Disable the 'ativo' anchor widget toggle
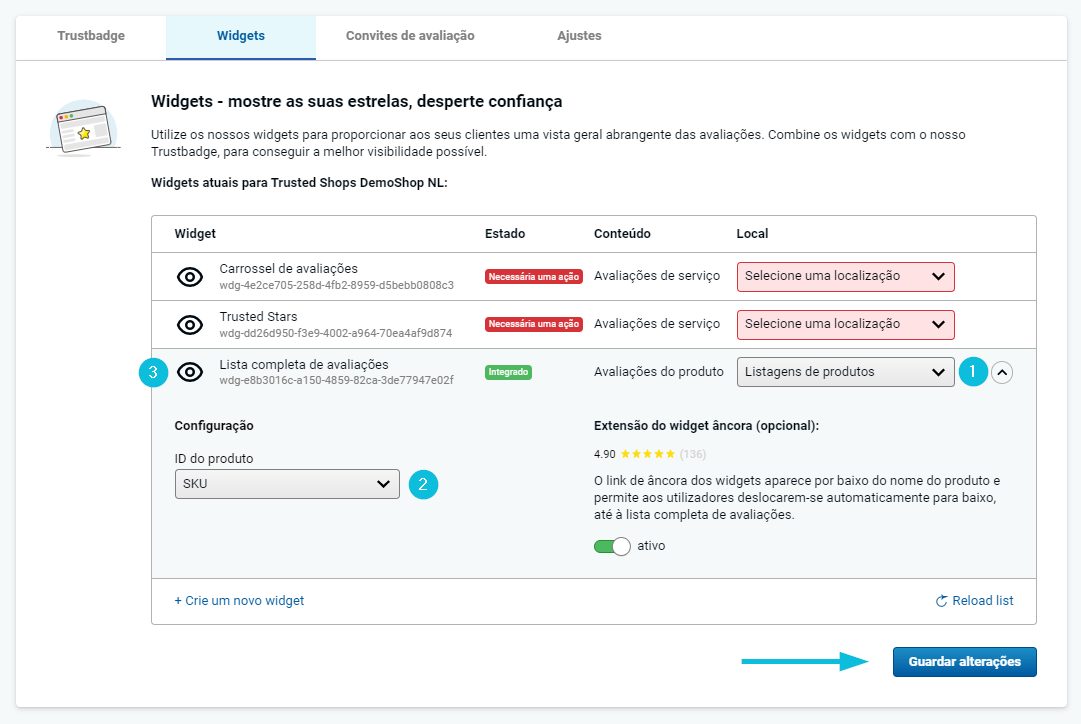1081x724 pixels. point(612,546)
